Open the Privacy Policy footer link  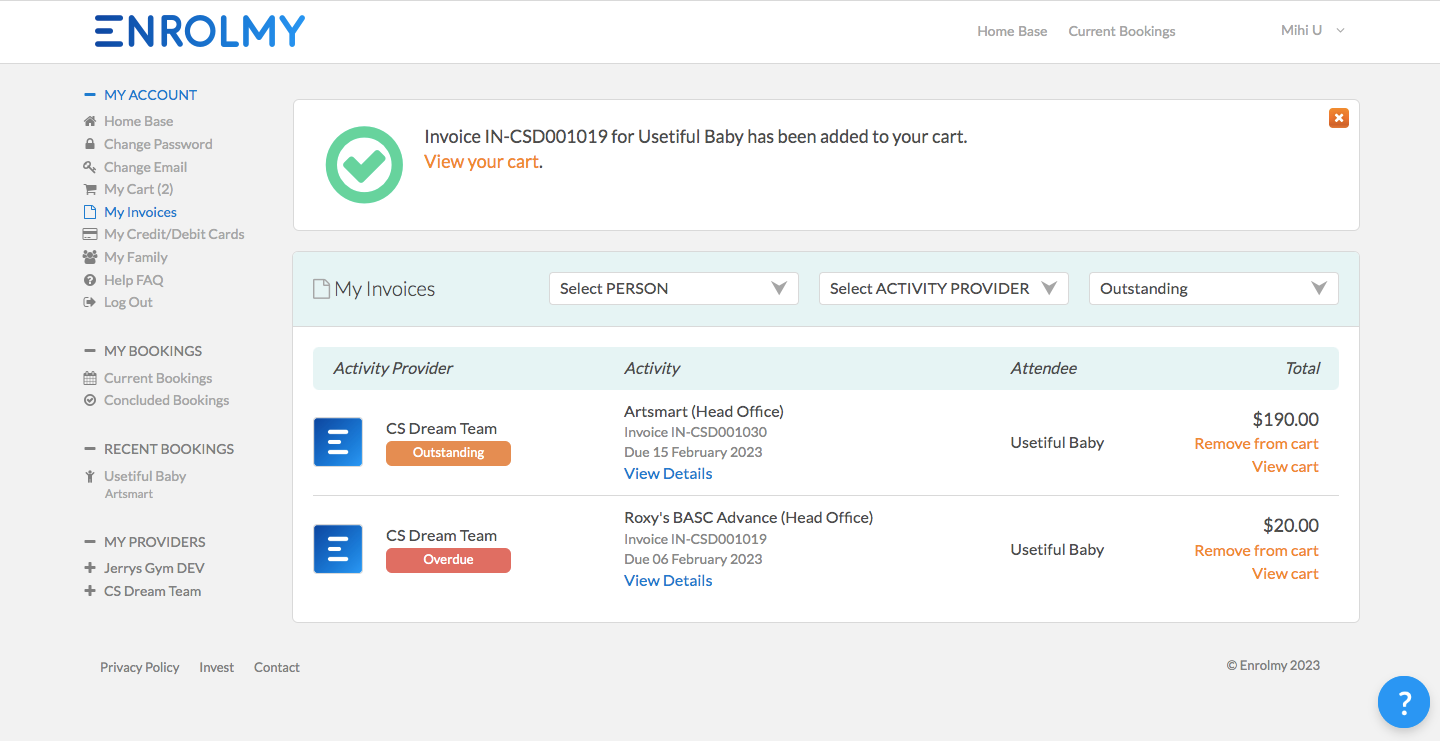pos(140,667)
